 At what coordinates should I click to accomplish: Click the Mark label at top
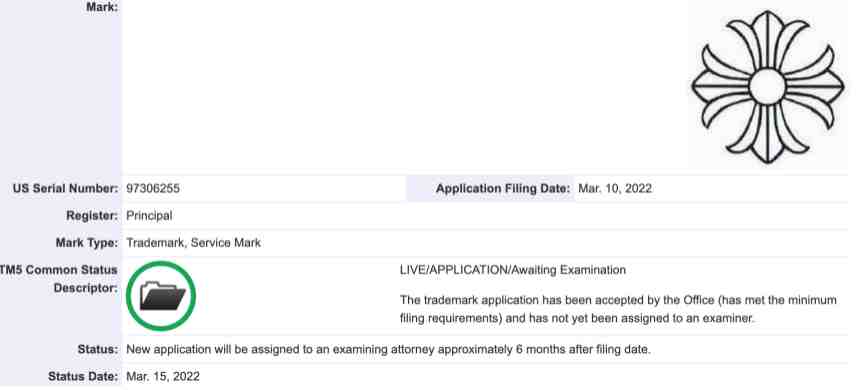point(102,8)
